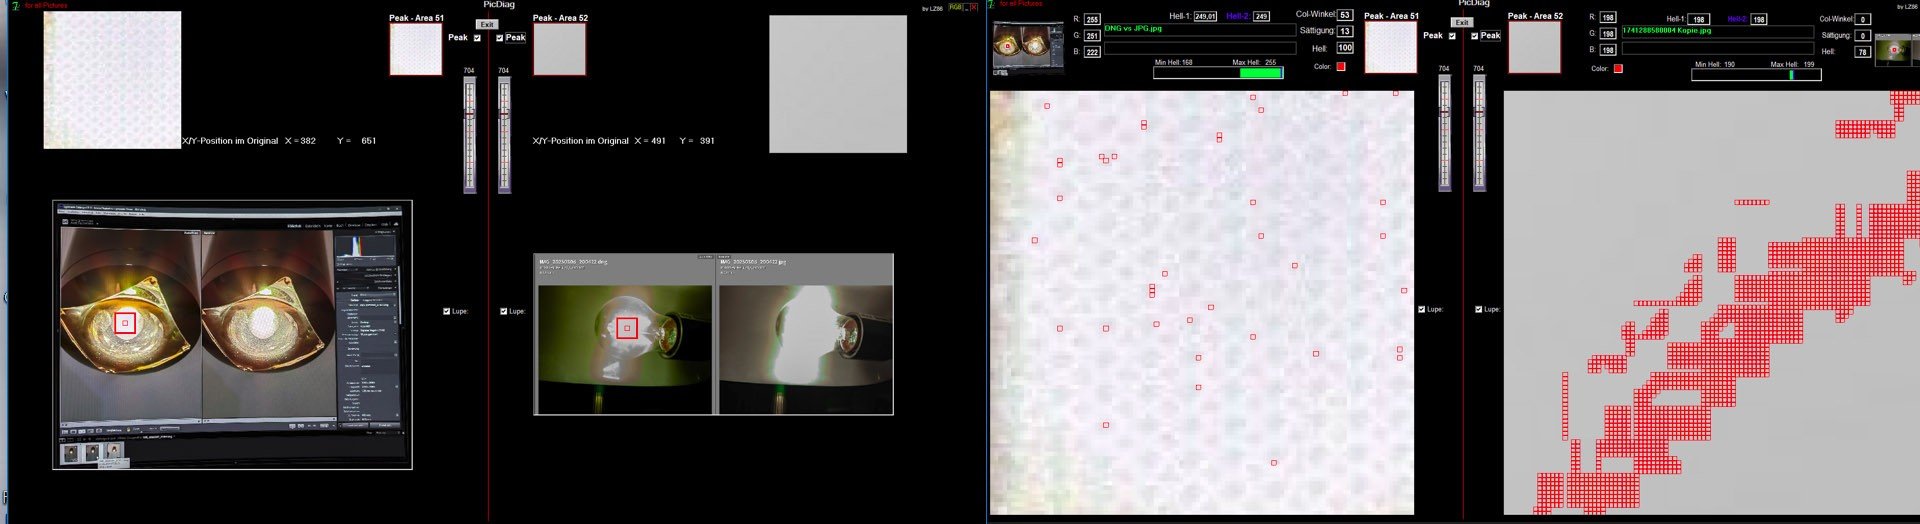Click the Sättigung field showing 13
Image resolution: width=1920 pixels, height=524 pixels.
(x=1345, y=31)
